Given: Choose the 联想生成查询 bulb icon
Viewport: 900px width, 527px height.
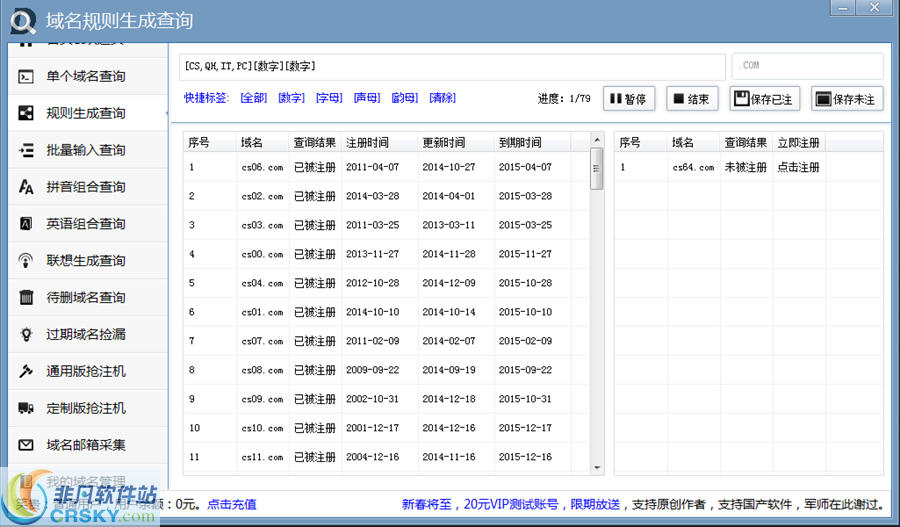Looking at the screenshot, I should (x=27, y=261).
